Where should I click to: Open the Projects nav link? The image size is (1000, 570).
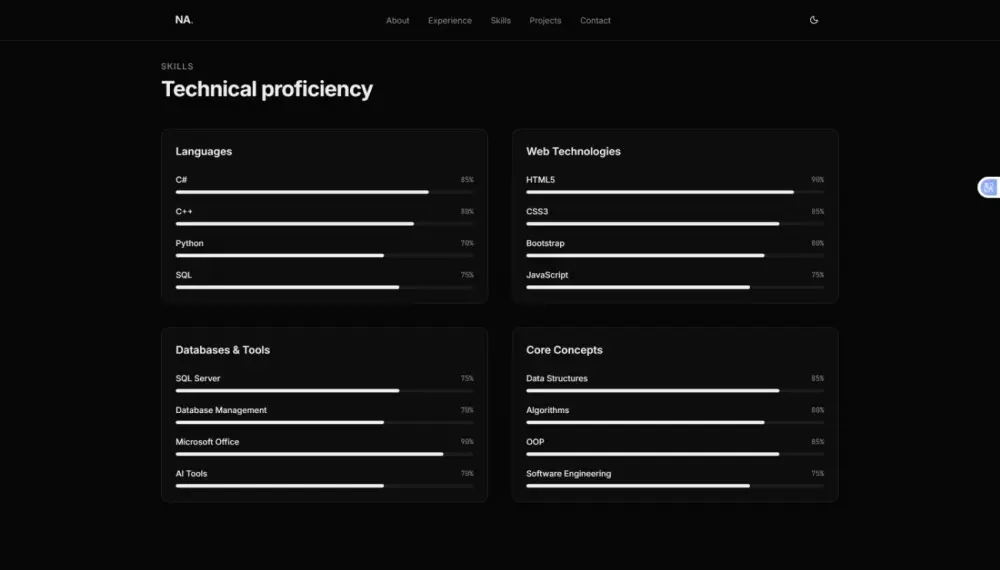(x=545, y=20)
